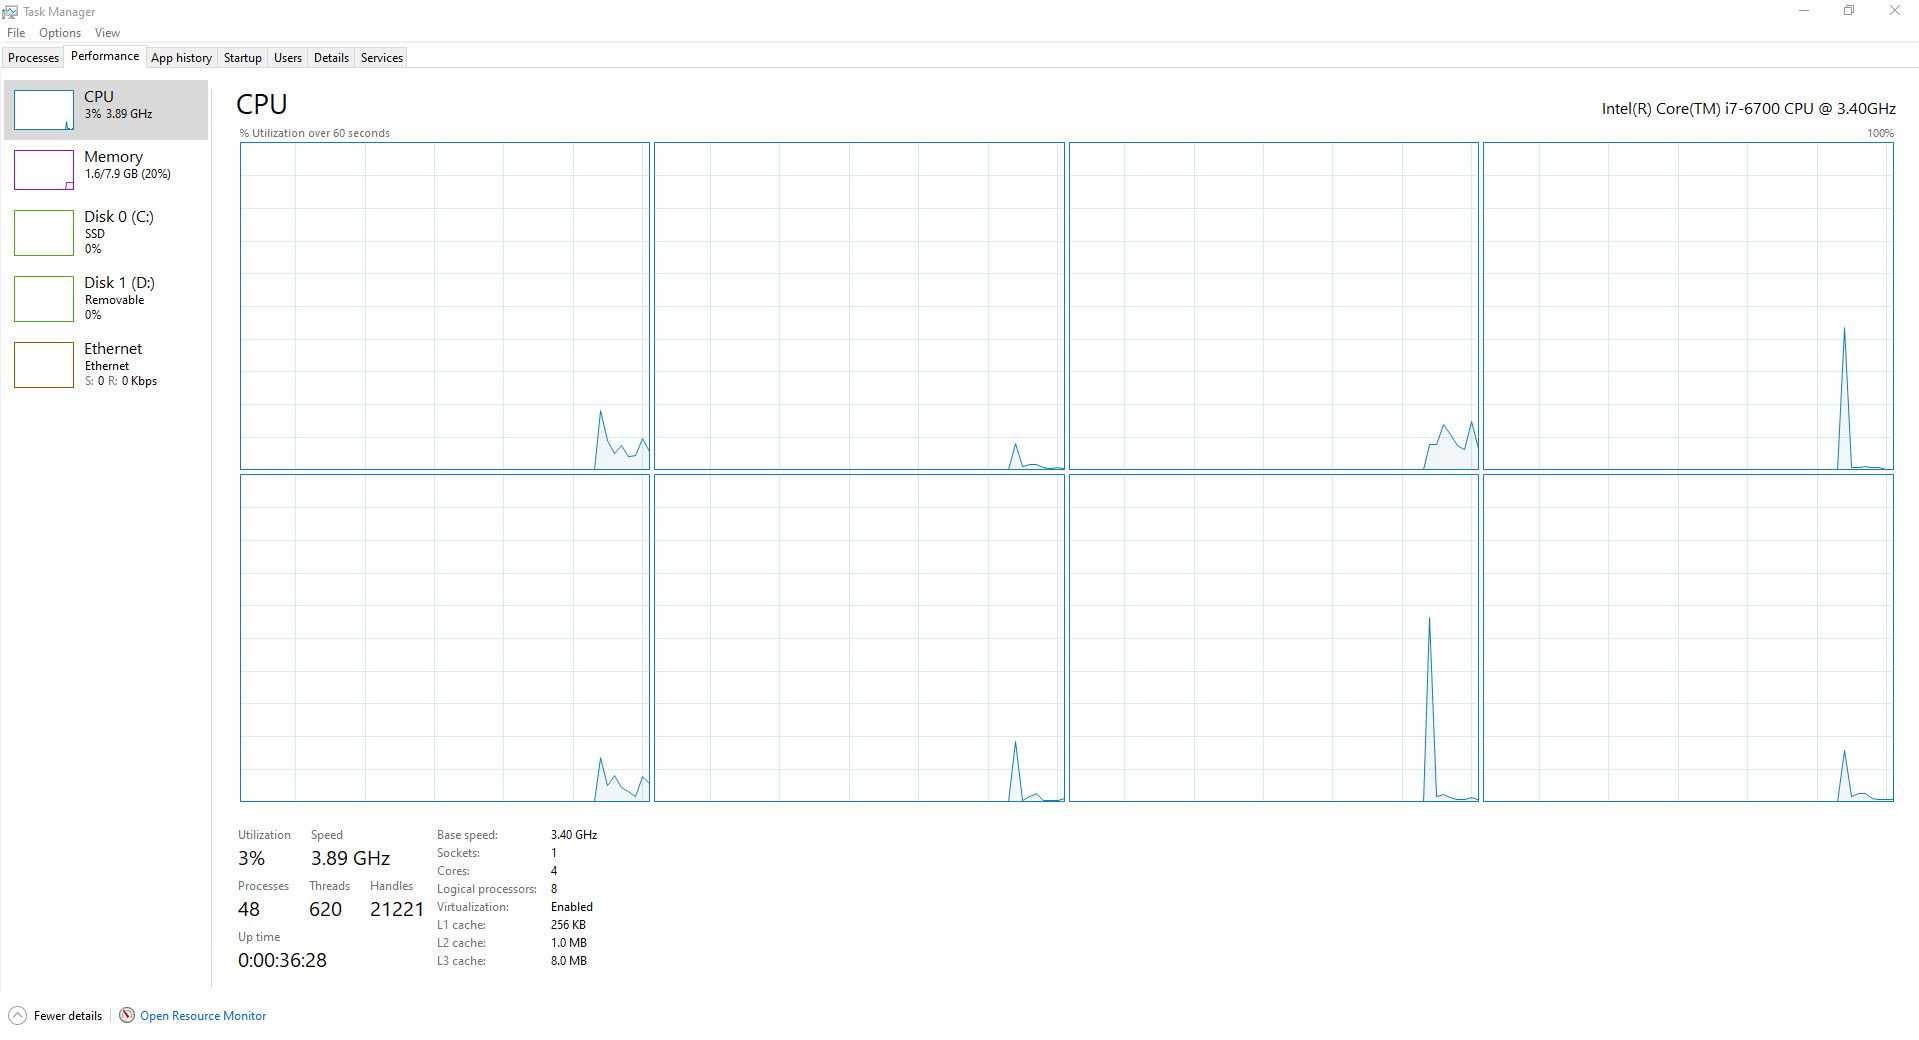The height and width of the screenshot is (1040, 1919).
Task: Click the Task Manager icon in title bar
Action: coord(10,12)
